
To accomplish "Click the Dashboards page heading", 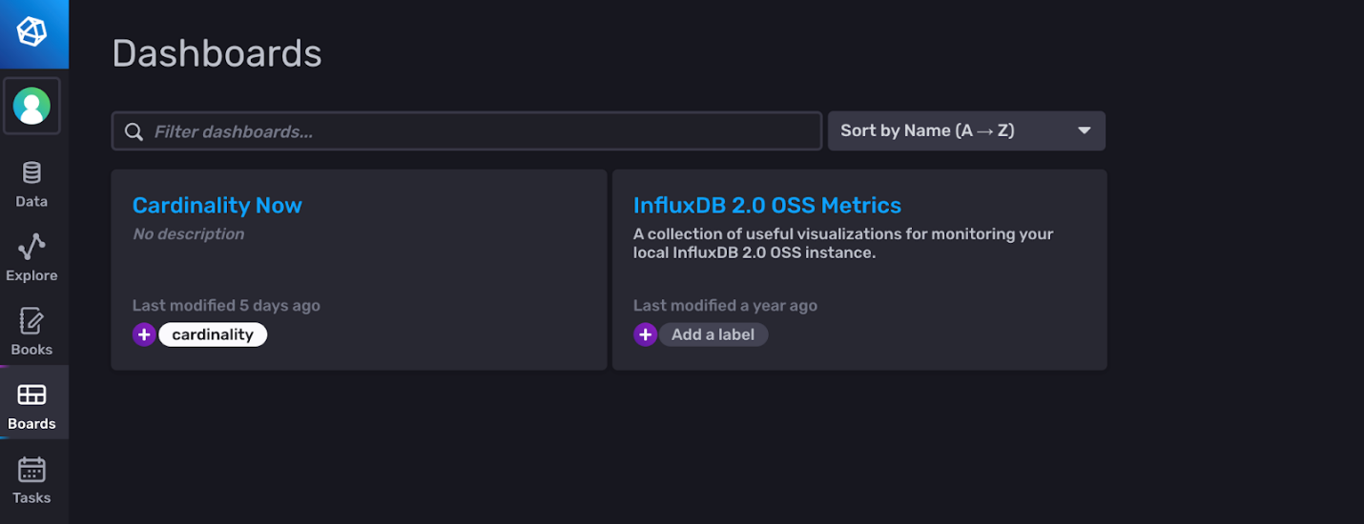I will pos(217,53).
